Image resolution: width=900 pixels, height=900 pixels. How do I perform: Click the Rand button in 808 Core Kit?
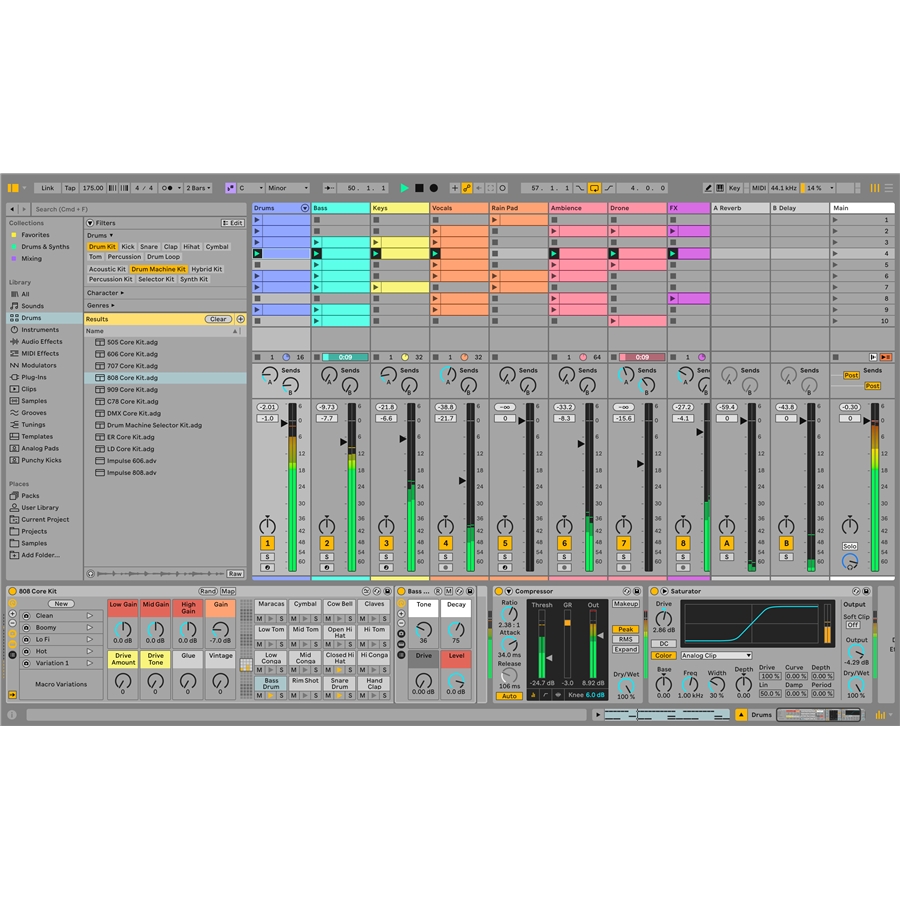207,591
